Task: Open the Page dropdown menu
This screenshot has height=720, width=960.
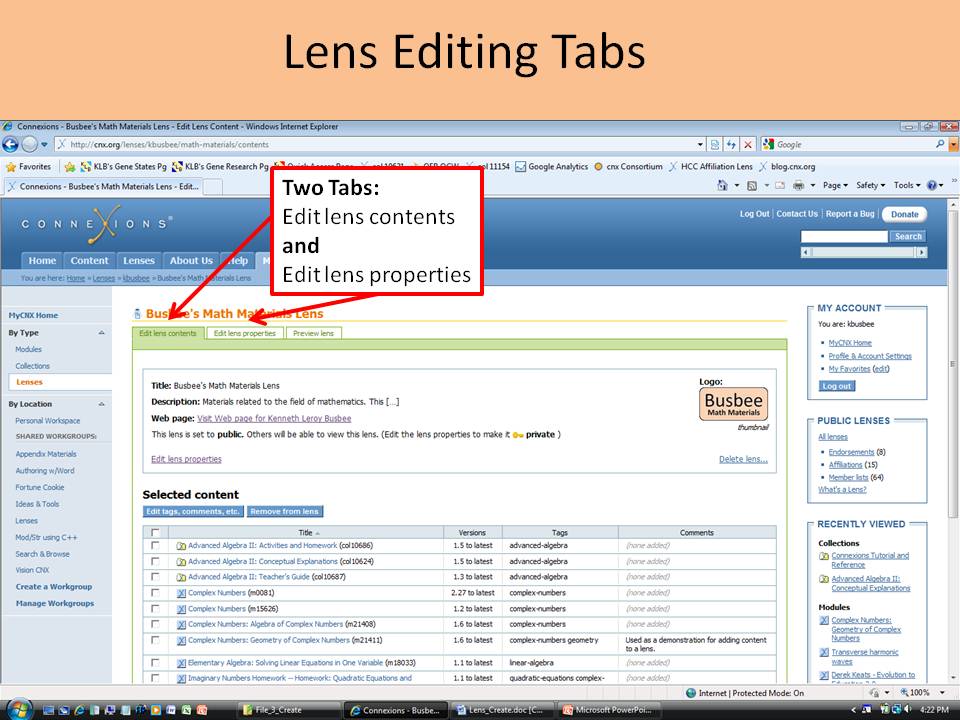Action: click(x=833, y=187)
